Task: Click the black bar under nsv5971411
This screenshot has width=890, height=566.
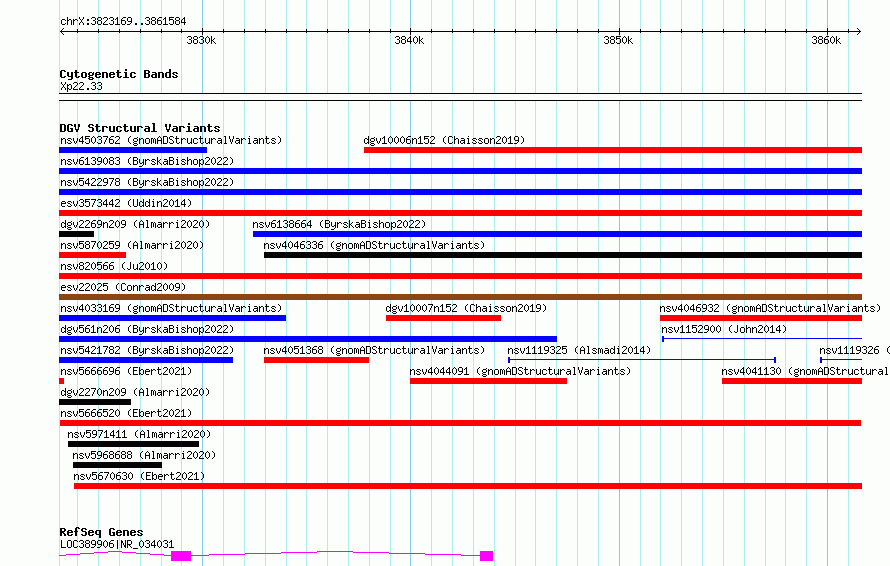Action: [133, 444]
